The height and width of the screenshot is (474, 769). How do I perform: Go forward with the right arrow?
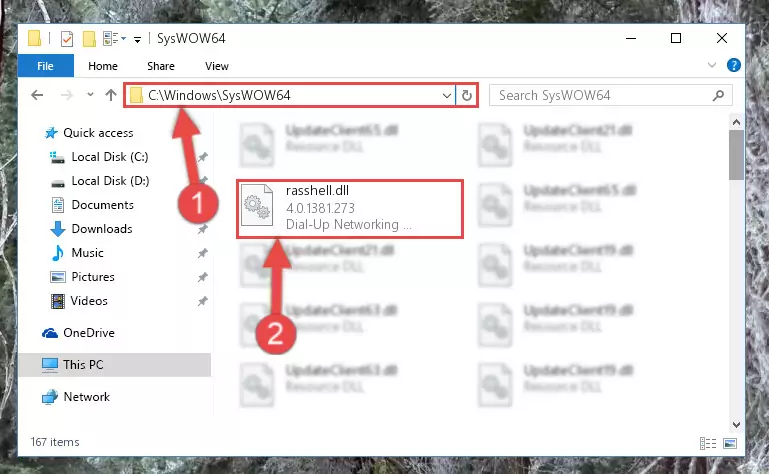pos(66,95)
